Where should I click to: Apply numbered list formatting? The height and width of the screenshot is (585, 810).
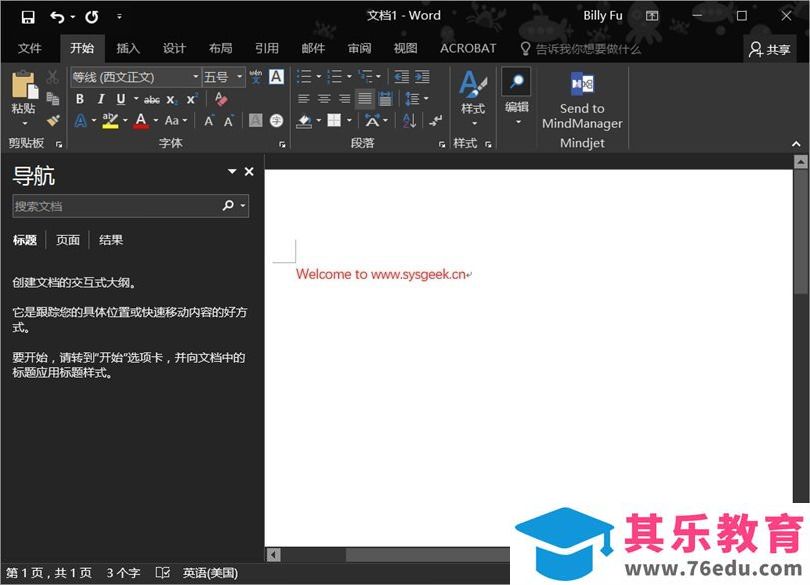tap(335, 77)
